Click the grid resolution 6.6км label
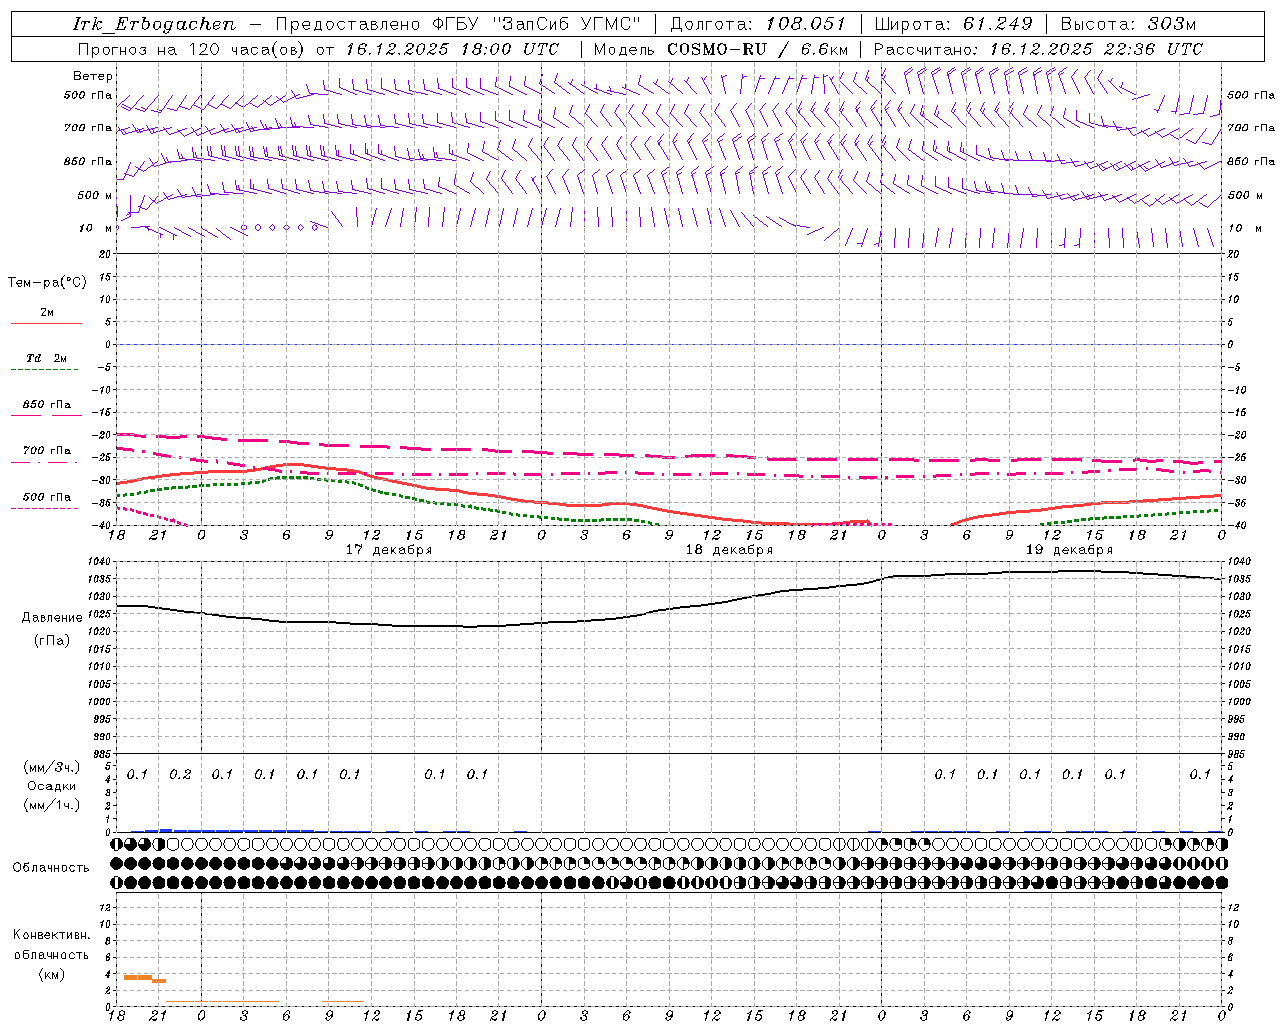The width and height of the screenshot is (1280, 1024). click(x=824, y=49)
